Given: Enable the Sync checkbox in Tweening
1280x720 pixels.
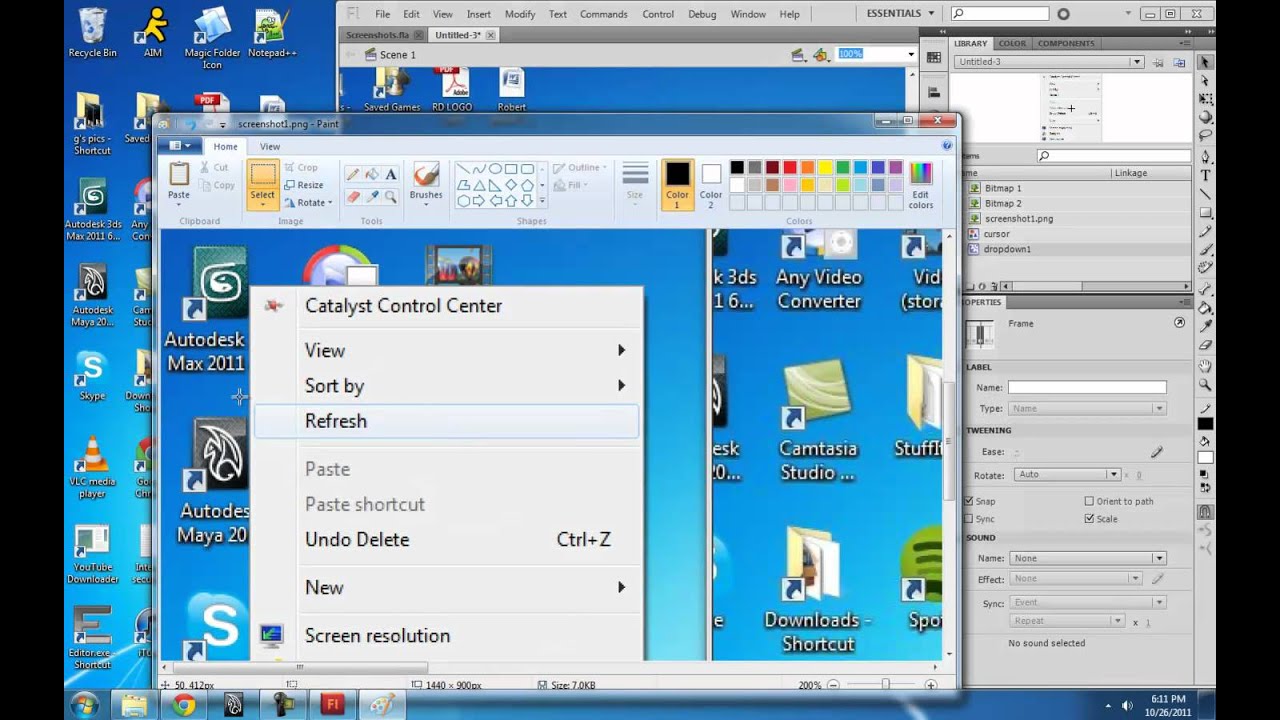Looking at the screenshot, I should [x=969, y=519].
